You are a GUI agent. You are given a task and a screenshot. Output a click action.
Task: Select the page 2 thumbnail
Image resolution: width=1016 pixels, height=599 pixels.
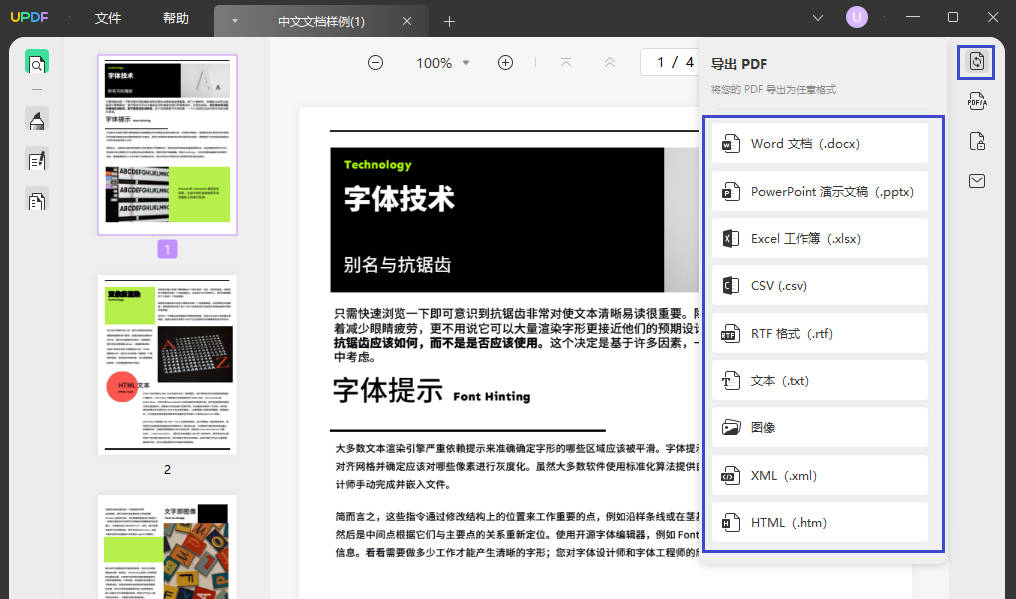point(167,365)
